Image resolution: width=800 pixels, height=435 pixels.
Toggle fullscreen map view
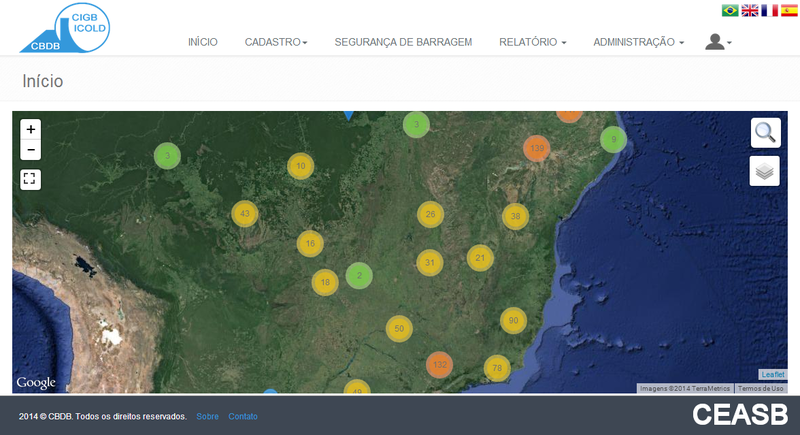click(x=31, y=179)
